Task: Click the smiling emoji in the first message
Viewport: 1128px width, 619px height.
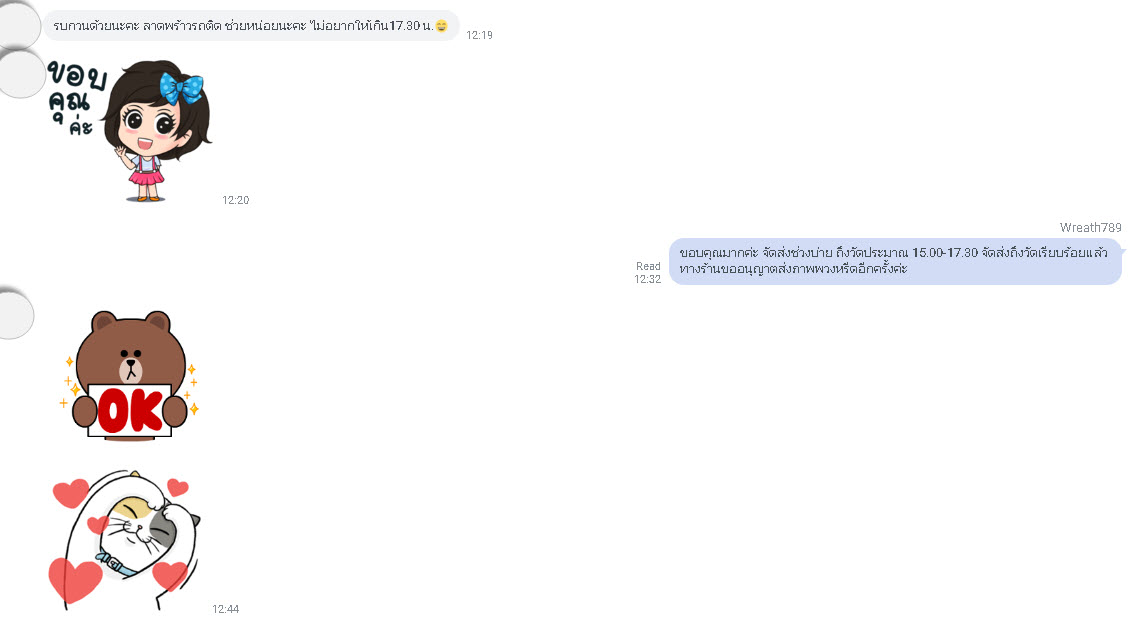Action: [x=442, y=26]
